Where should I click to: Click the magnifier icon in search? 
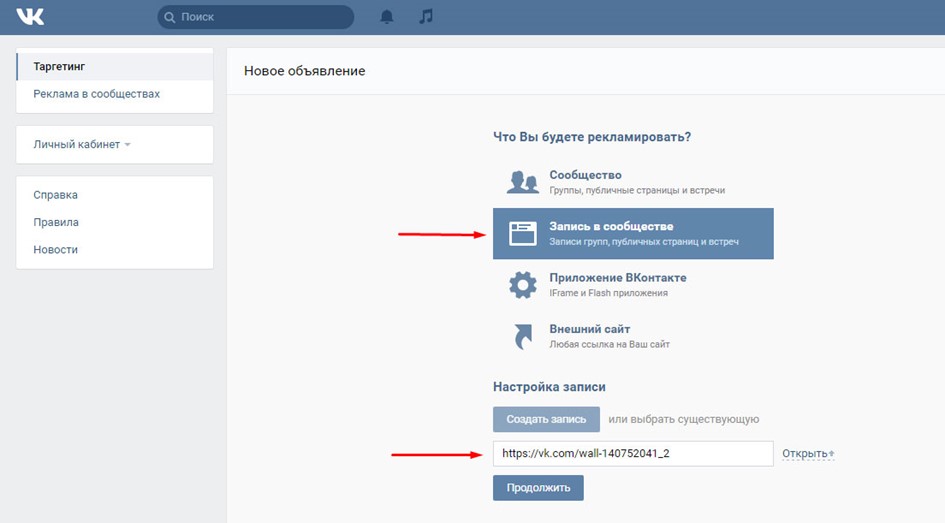pos(170,17)
